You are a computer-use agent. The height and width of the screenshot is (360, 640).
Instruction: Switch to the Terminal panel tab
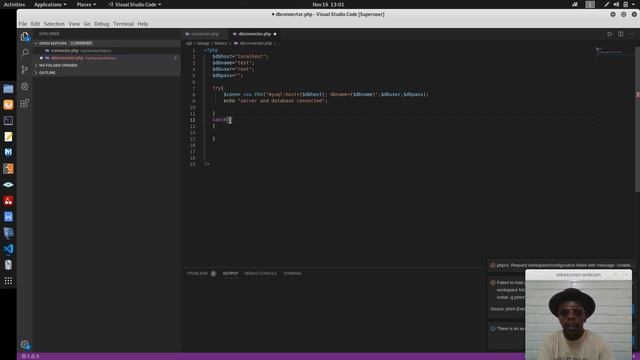pos(292,273)
